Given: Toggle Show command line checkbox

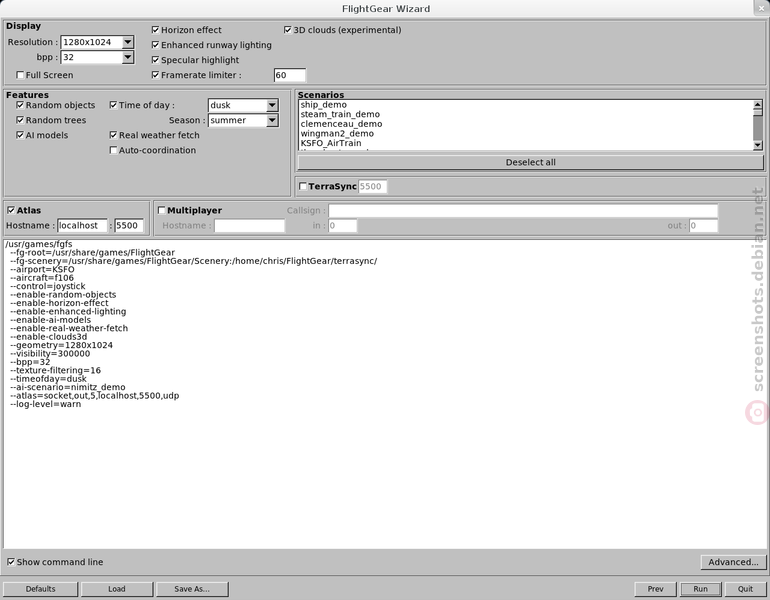Looking at the screenshot, I should (x=11, y=562).
